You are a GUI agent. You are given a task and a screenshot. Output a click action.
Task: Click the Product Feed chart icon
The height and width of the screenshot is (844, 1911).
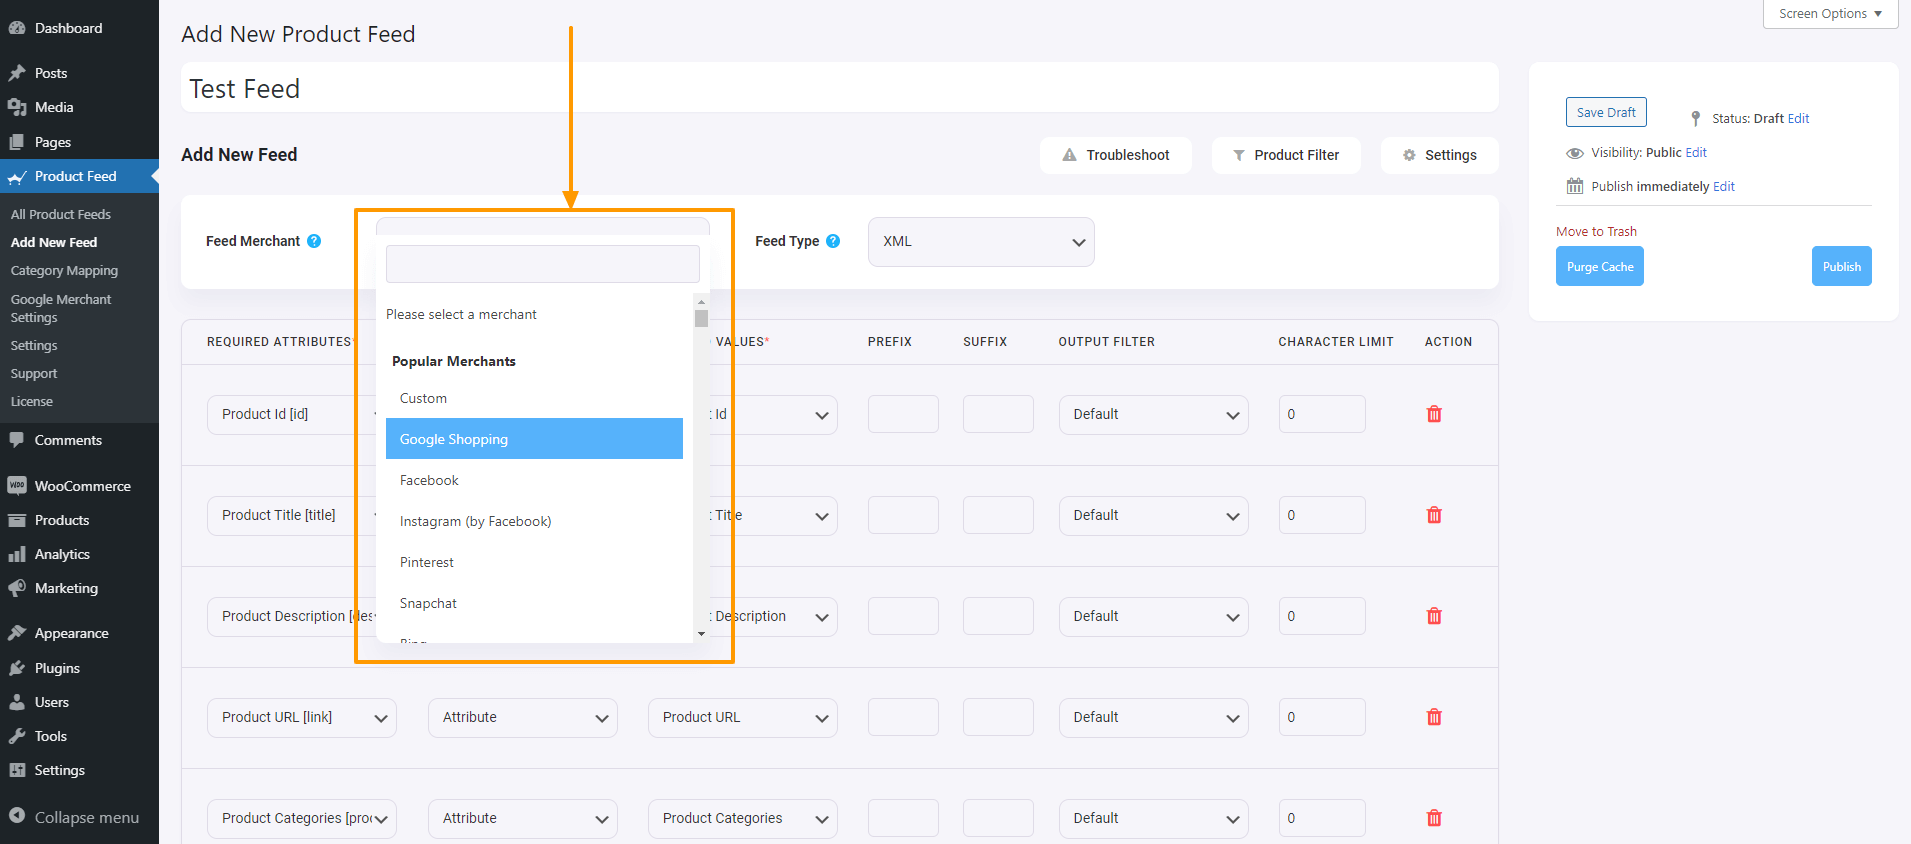[x=17, y=177]
